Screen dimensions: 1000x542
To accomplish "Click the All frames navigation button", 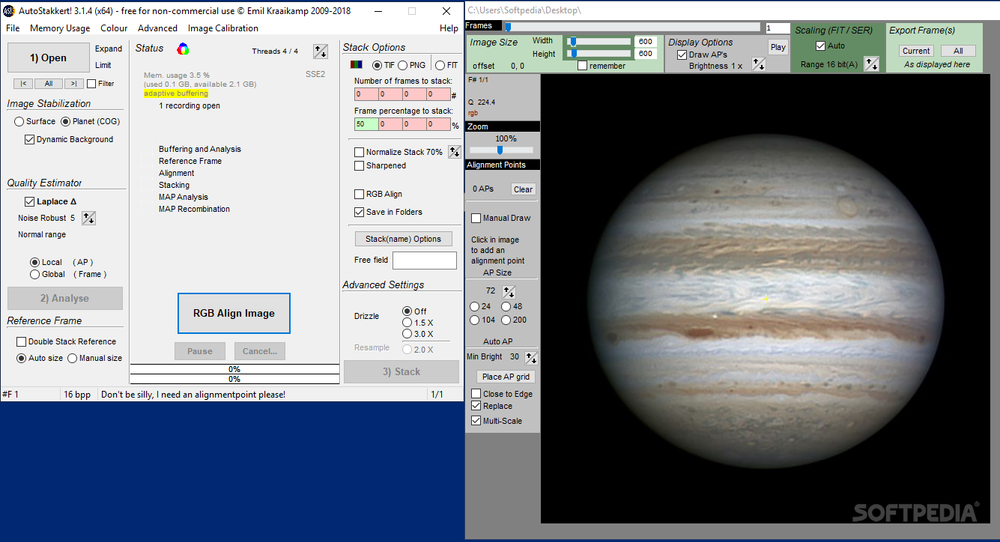I will coord(48,84).
